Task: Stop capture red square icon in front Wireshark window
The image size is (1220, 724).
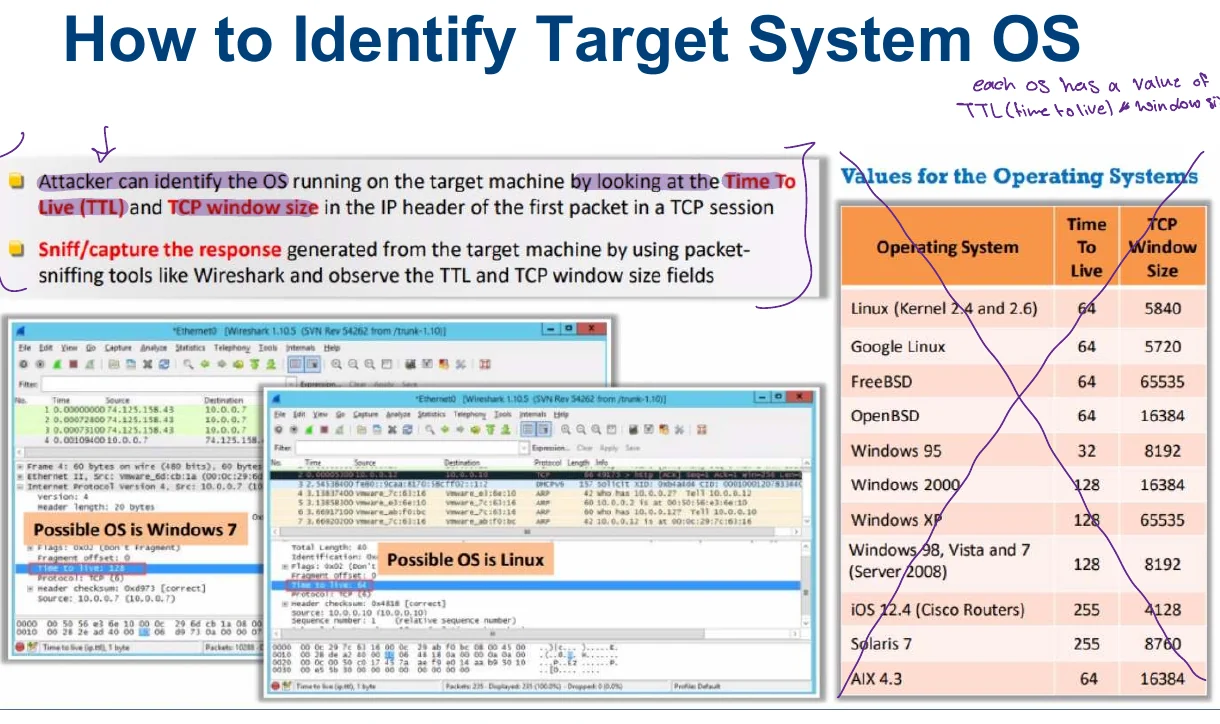Action: [x=324, y=430]
